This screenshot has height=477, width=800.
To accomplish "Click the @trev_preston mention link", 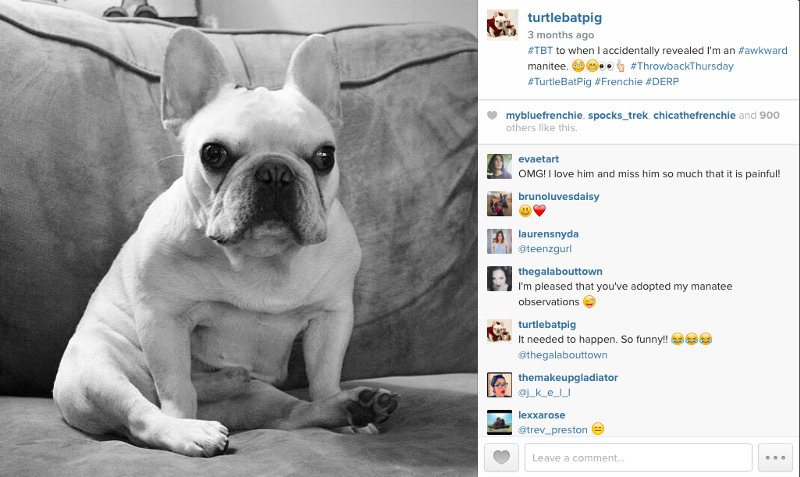I will point(553,430).
